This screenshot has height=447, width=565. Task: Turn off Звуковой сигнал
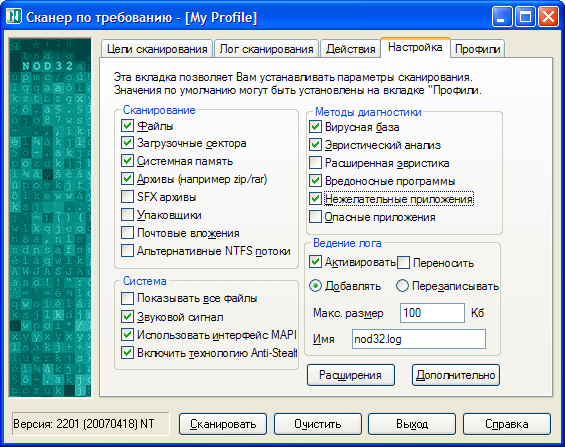tap(127, 317)
